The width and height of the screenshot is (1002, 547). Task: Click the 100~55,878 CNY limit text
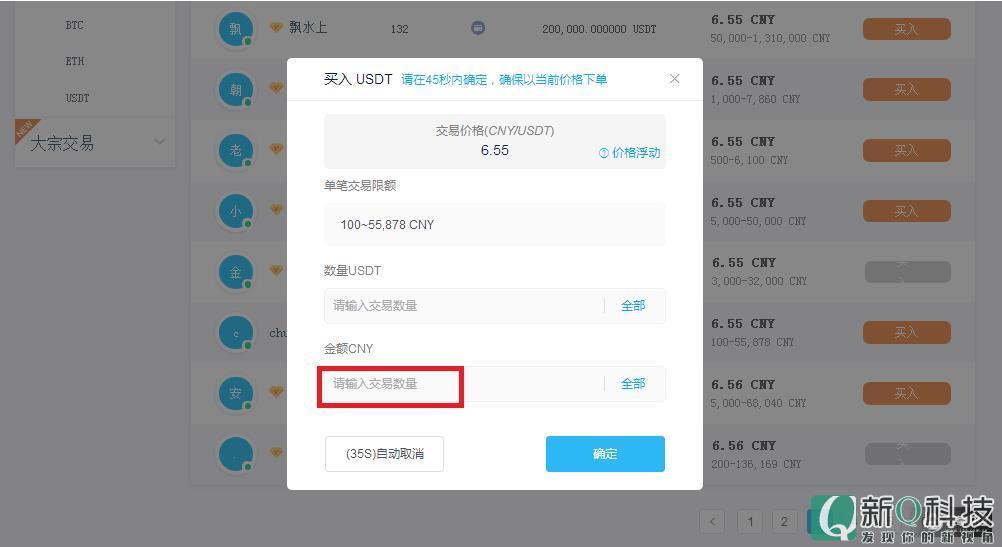[x=387, y=225]
